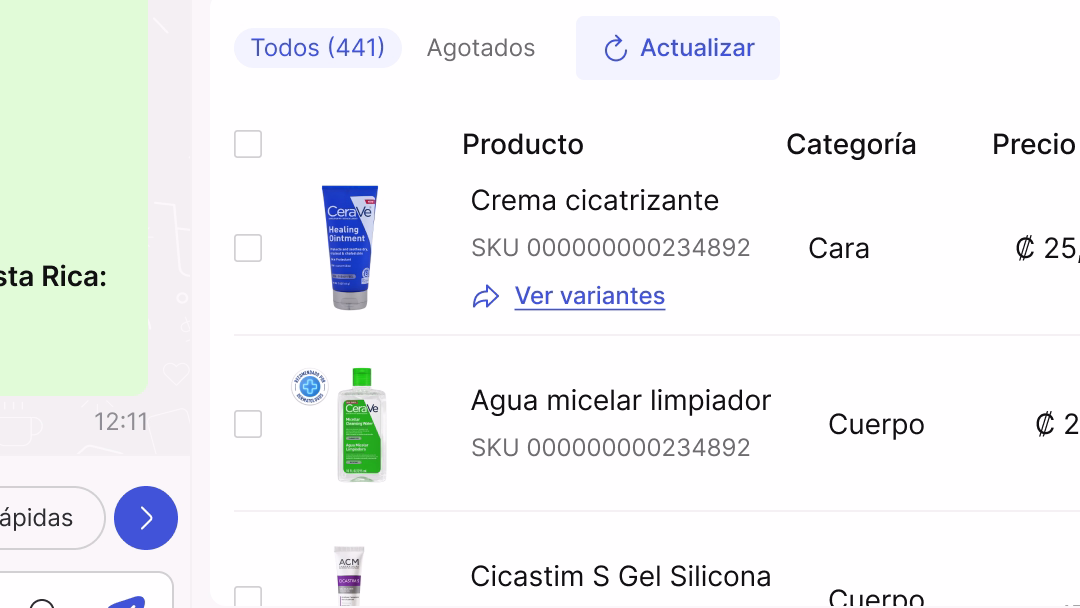This screenshot has width=1080, height=608.
Task: Follow the Ver variantes link
Action: (x=590, y=296)
